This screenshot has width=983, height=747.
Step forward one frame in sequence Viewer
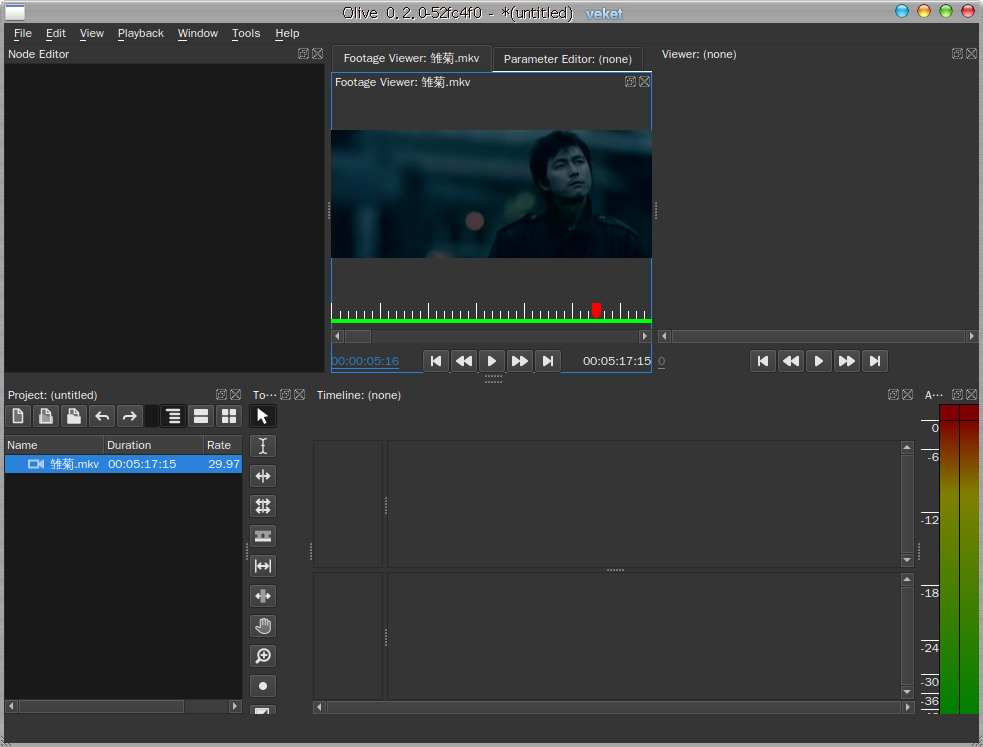click(x=847, y=361)
